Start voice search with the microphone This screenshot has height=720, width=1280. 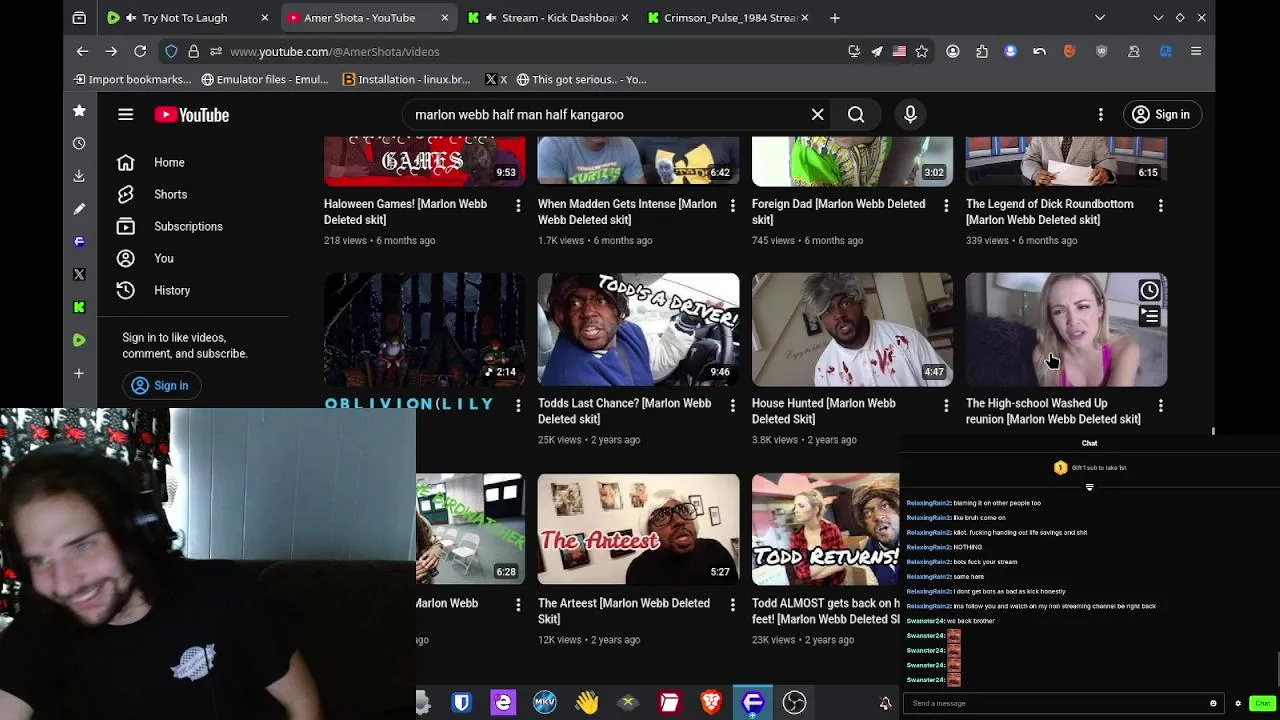tap(910, 115)
